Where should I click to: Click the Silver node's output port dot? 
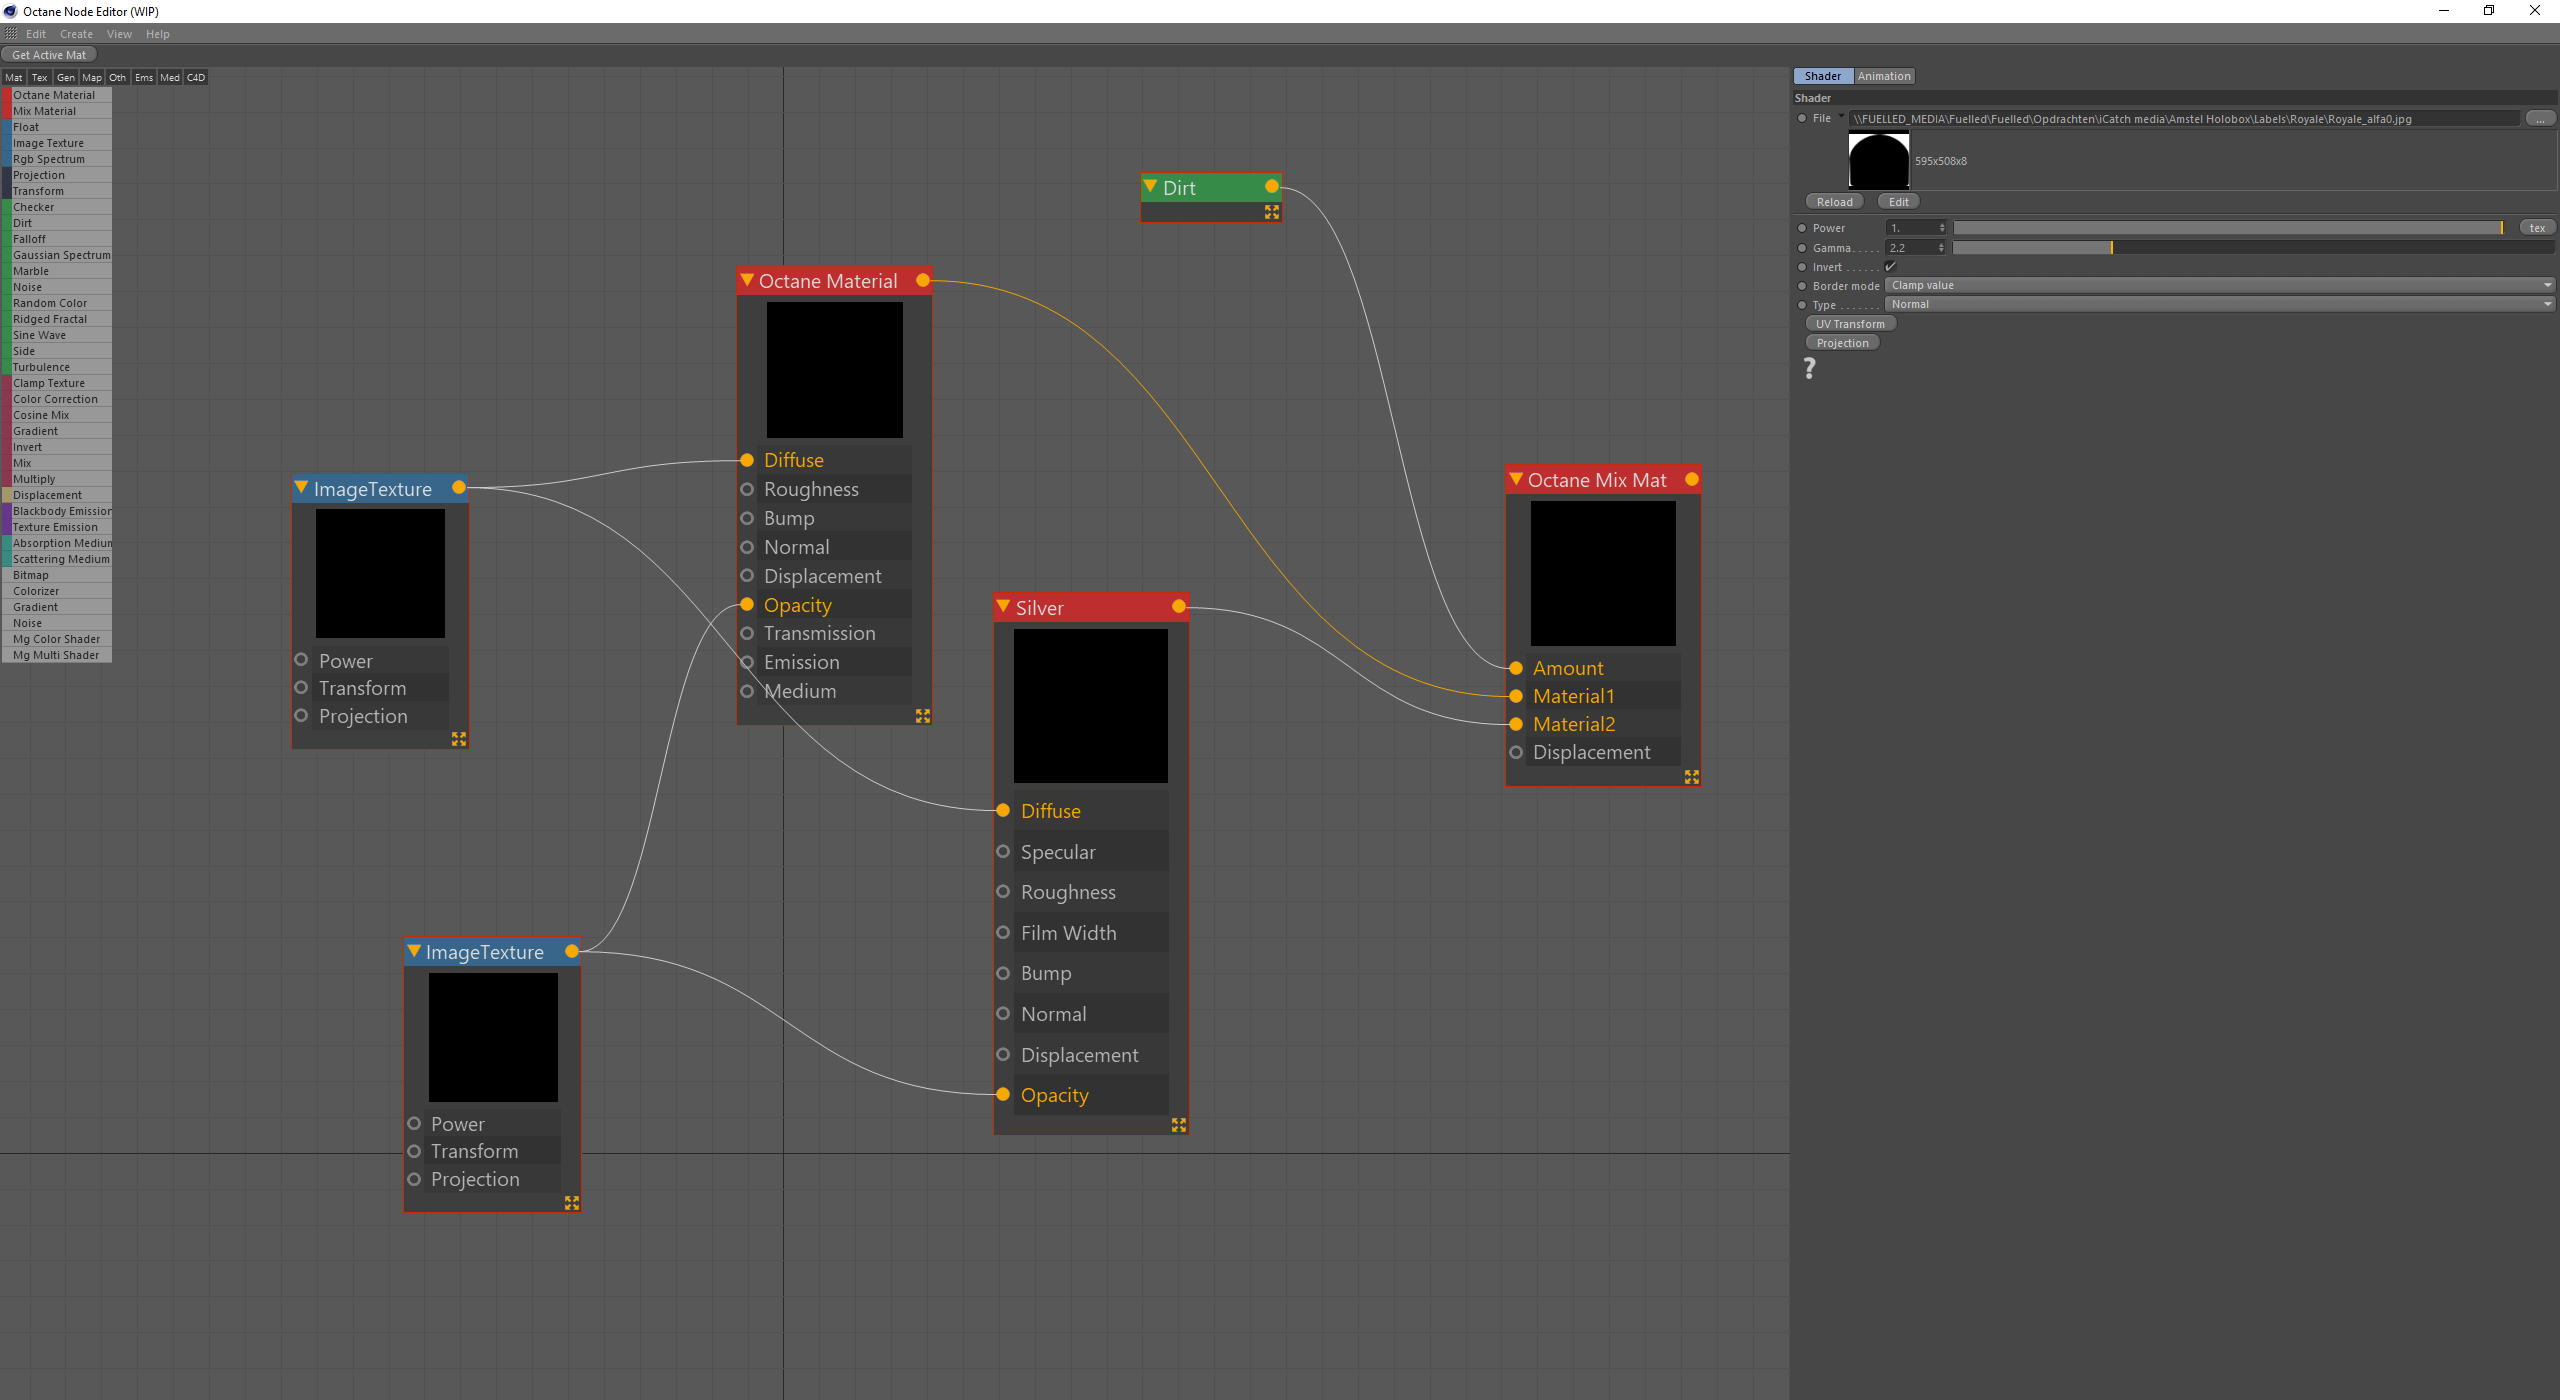(1179, 606)
